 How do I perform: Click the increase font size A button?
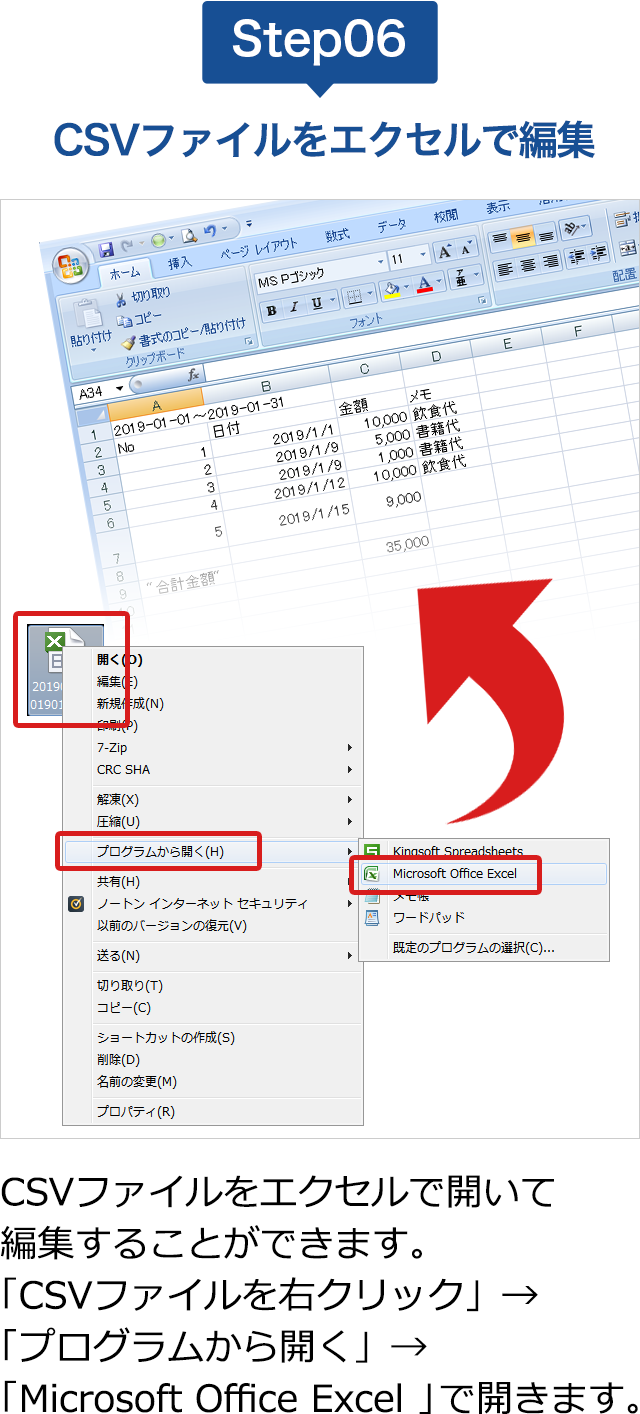click(444, 252)
